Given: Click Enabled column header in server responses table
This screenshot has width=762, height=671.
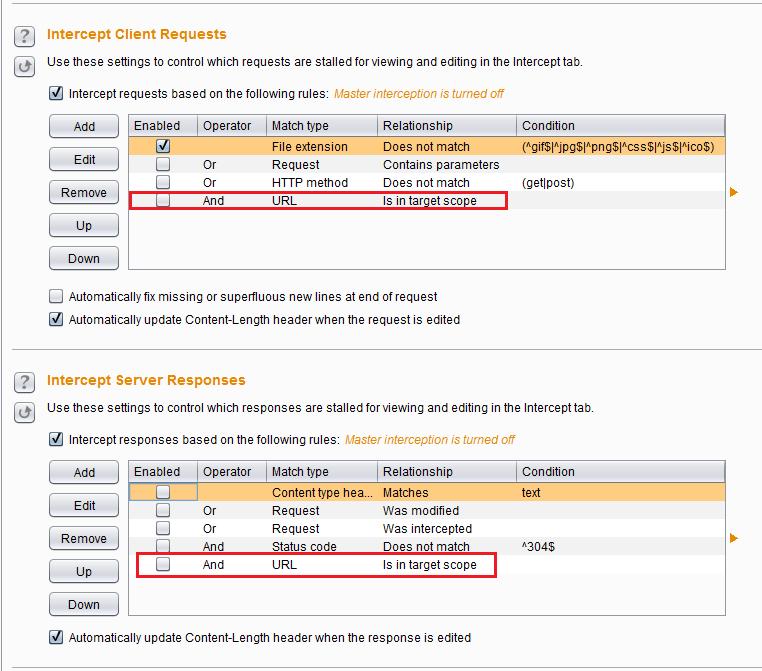Looking at the screenshot, I should click(163, 472).
